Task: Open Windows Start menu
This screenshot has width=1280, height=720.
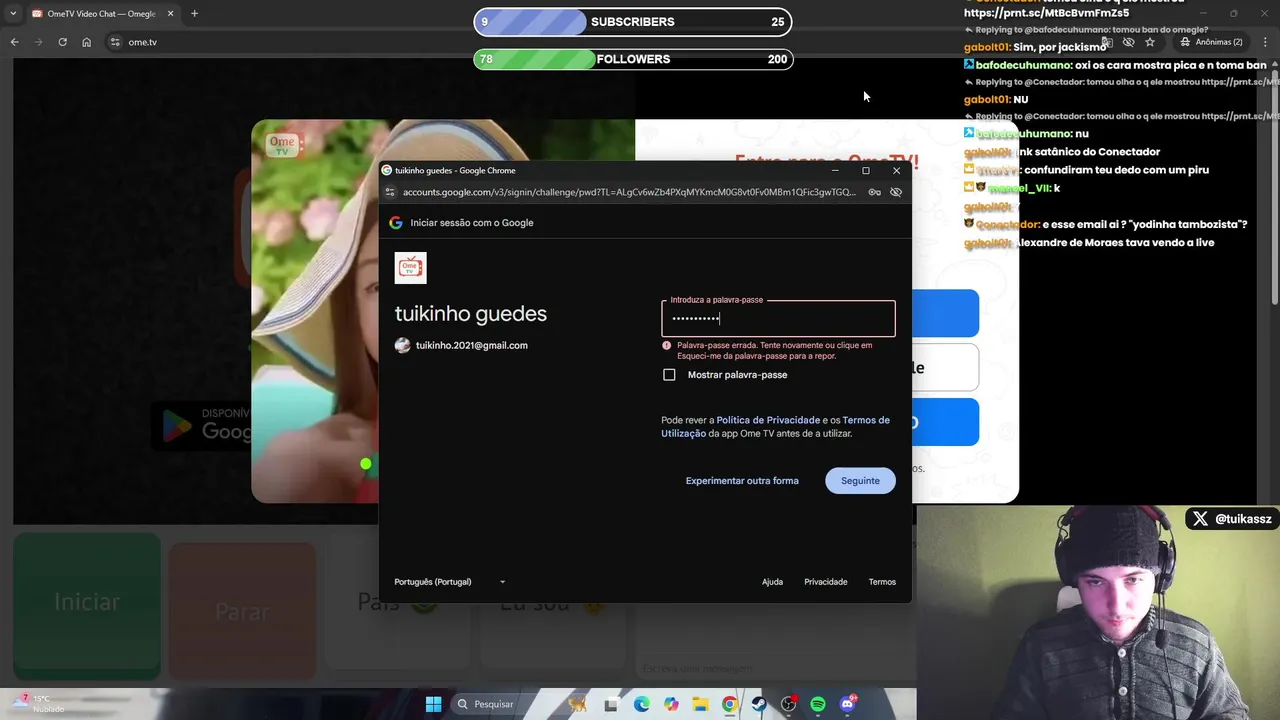Action: 433,704
